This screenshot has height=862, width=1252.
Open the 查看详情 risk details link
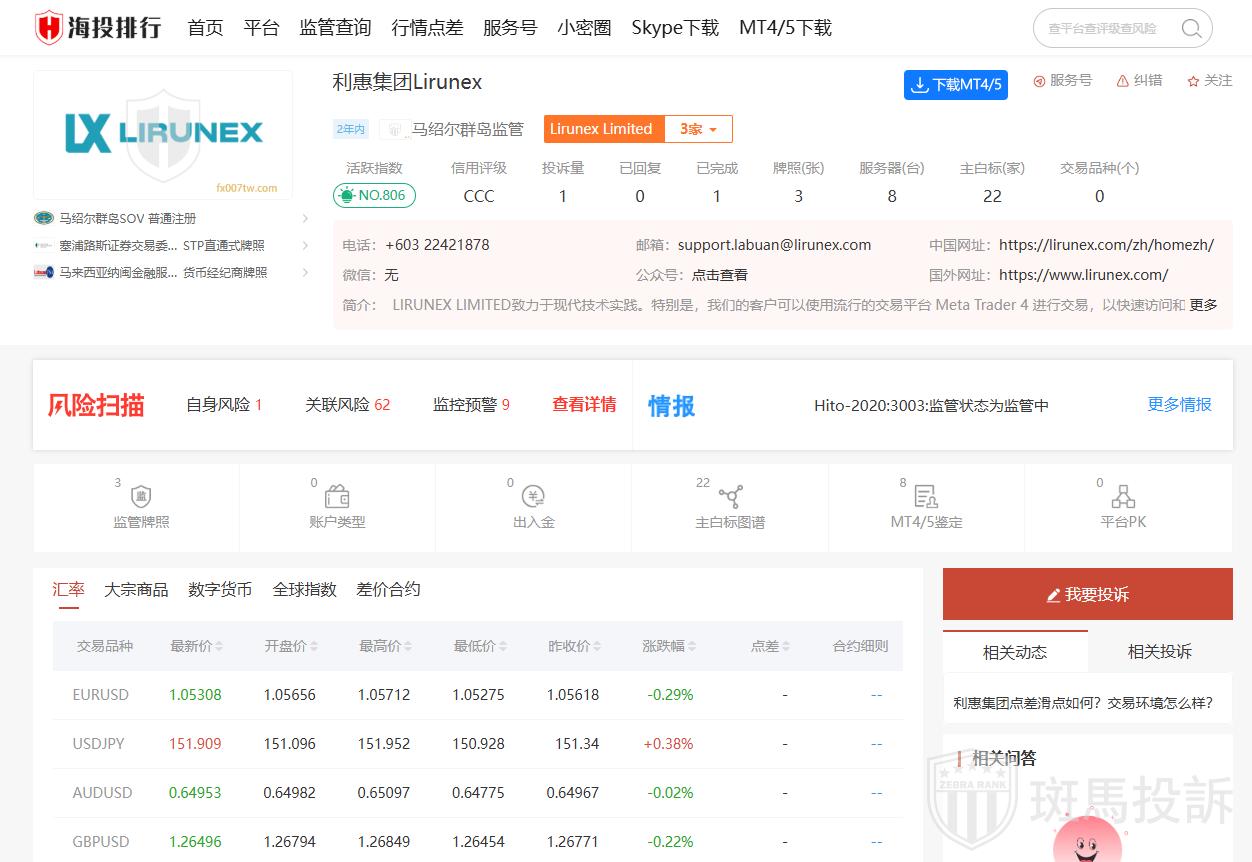click(x=584, y=405)
